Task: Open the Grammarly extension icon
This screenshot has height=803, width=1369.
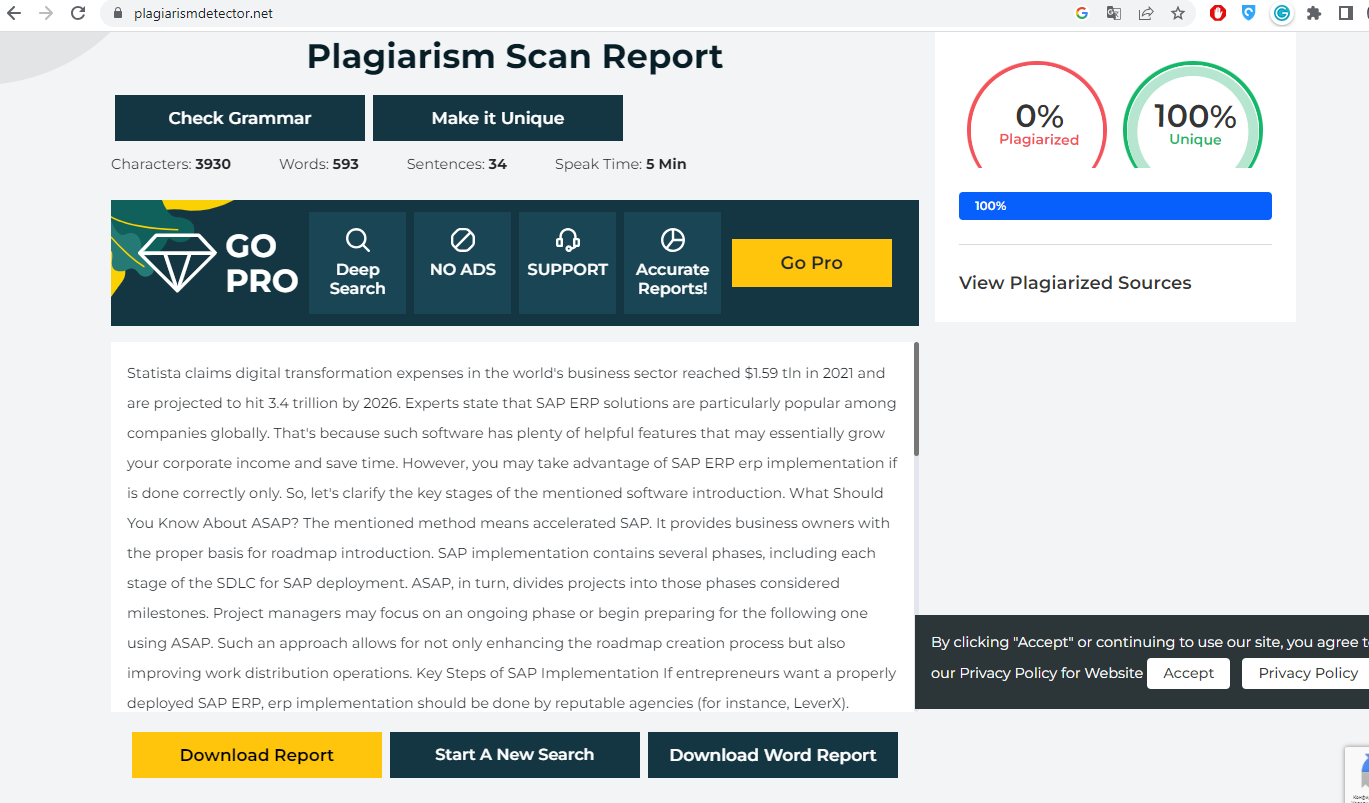Action: point(1282,13)
